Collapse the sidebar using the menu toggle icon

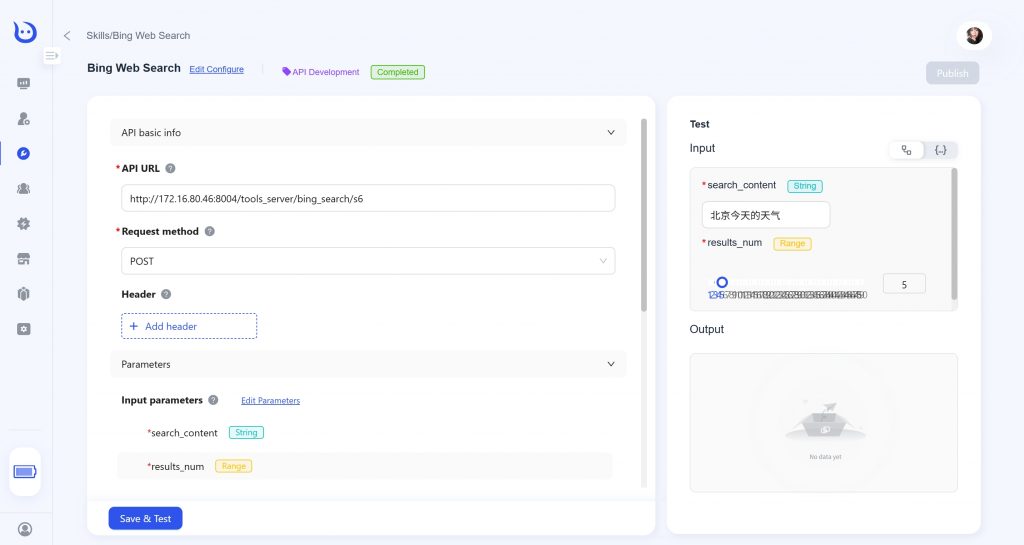51,56
